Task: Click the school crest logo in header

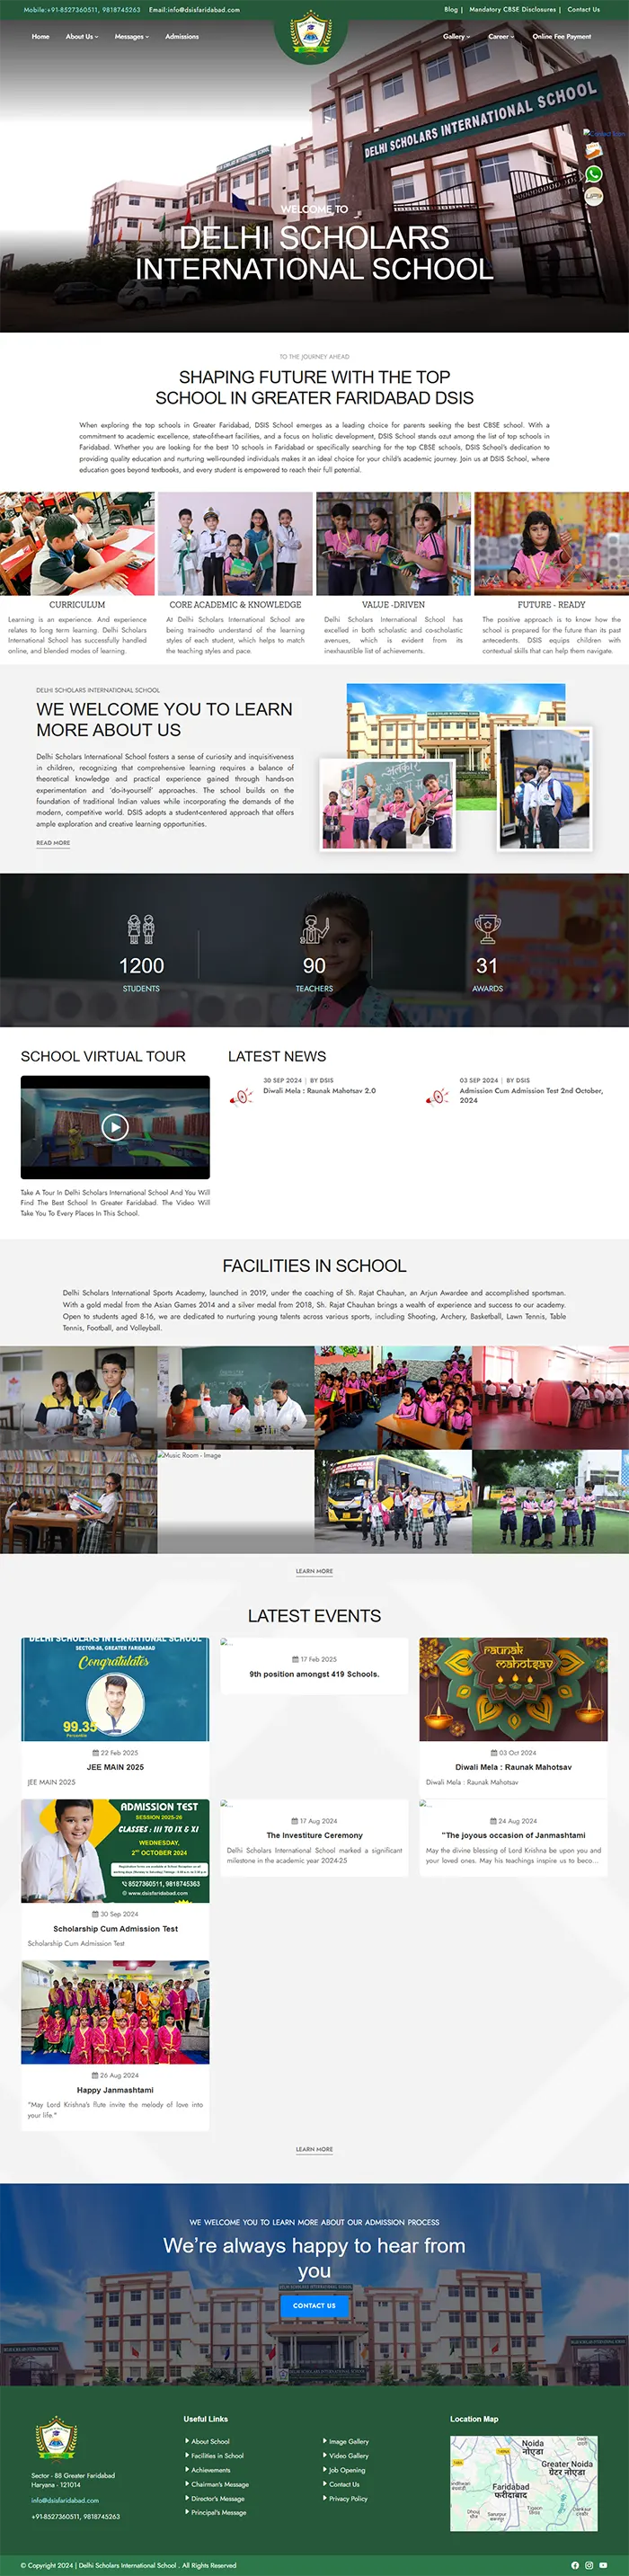Action: pos(310,32)
